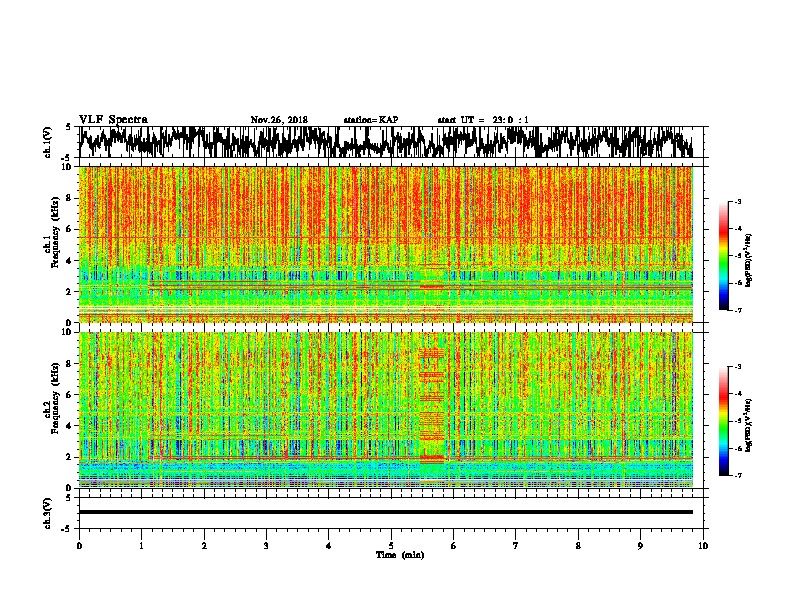792x612 pixels.
Task: Click the time axis tick label "3"
Action: (266, 546)
